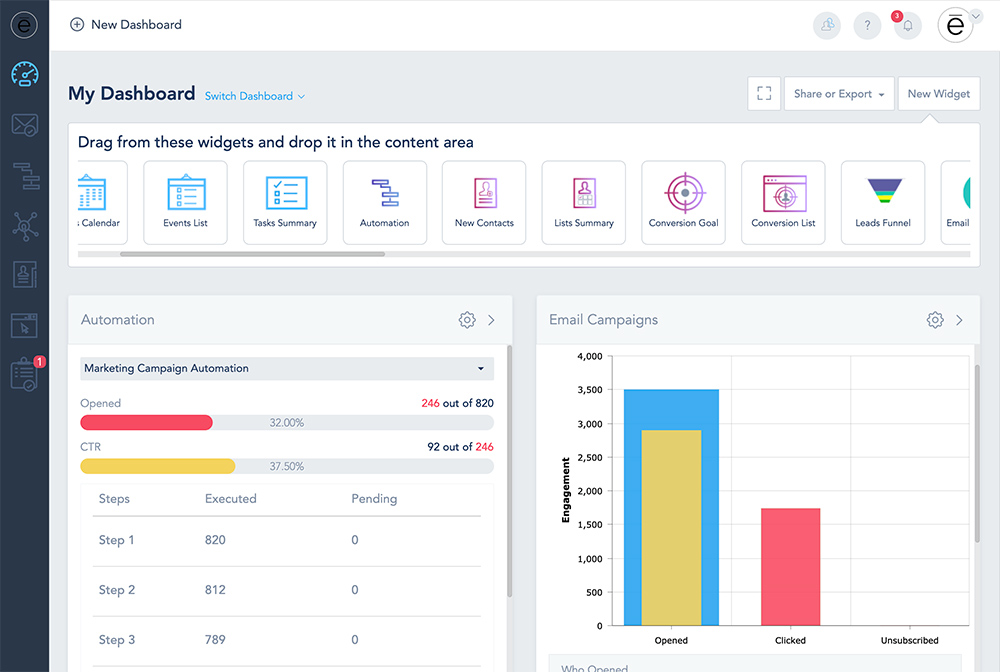Screen dimensions: 1000x672
Task: Open settings gear on Email Campaigns widget
Action: click(935, 320)
